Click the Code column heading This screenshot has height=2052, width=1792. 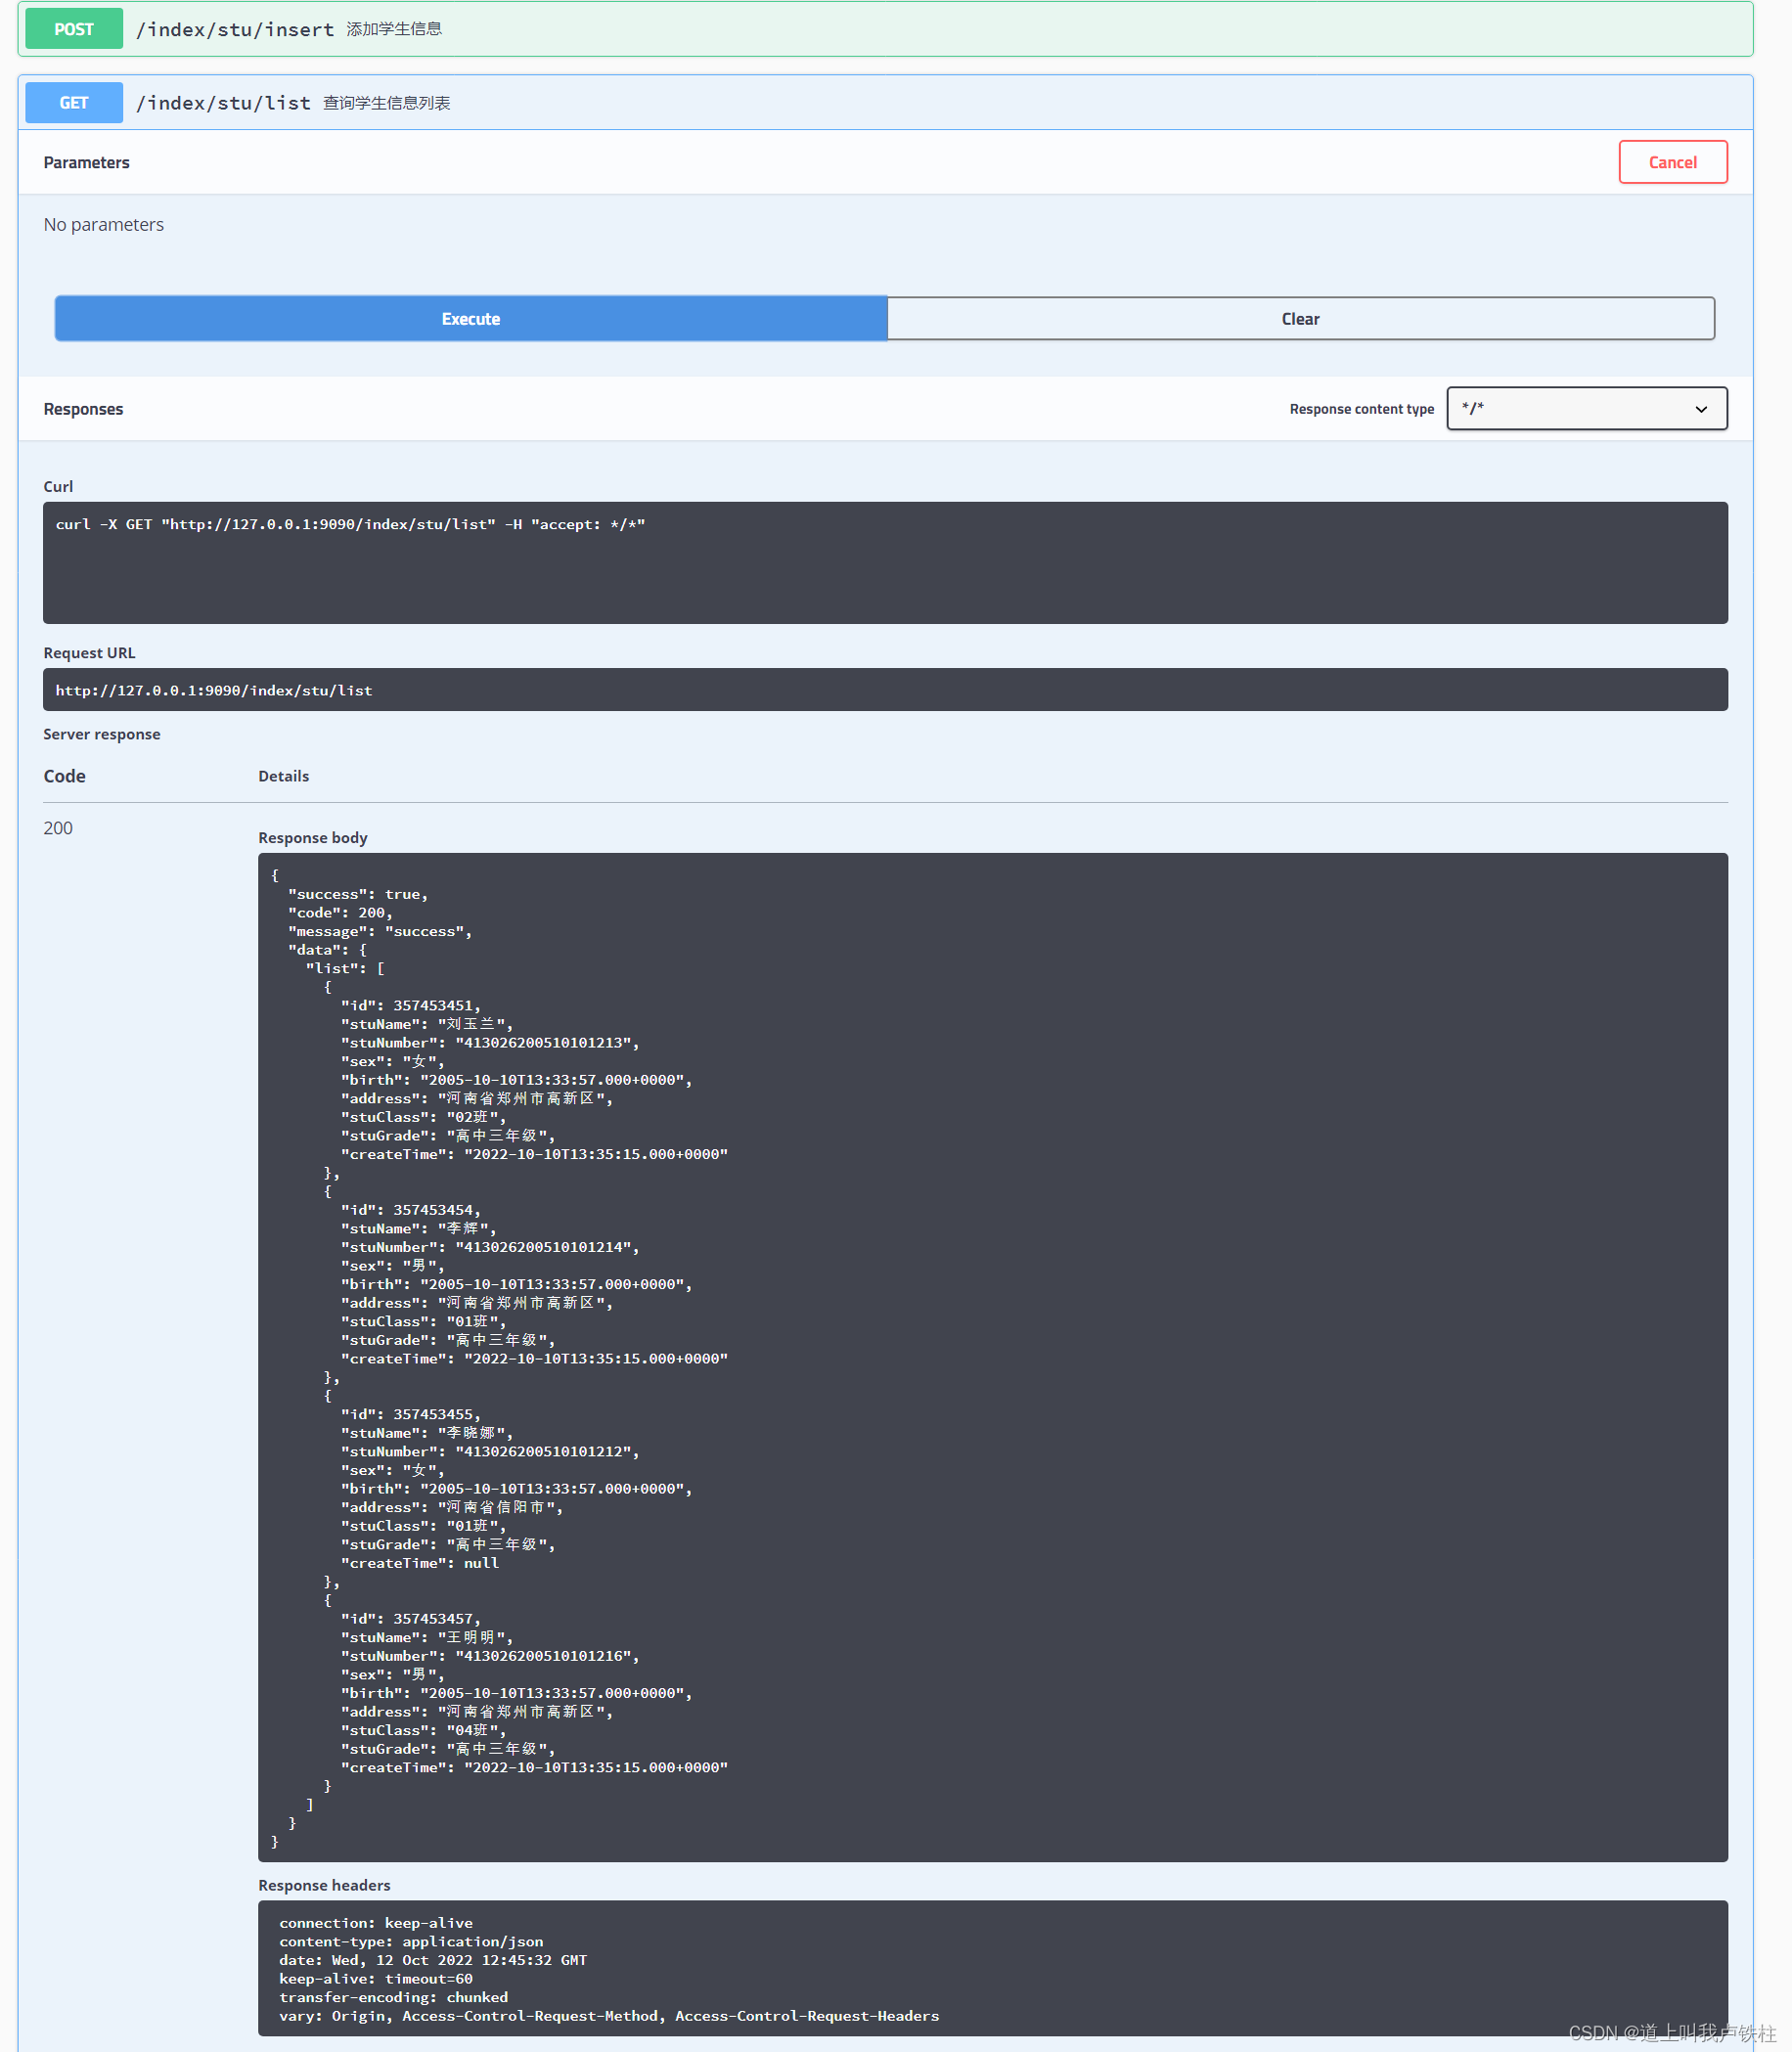65,776
